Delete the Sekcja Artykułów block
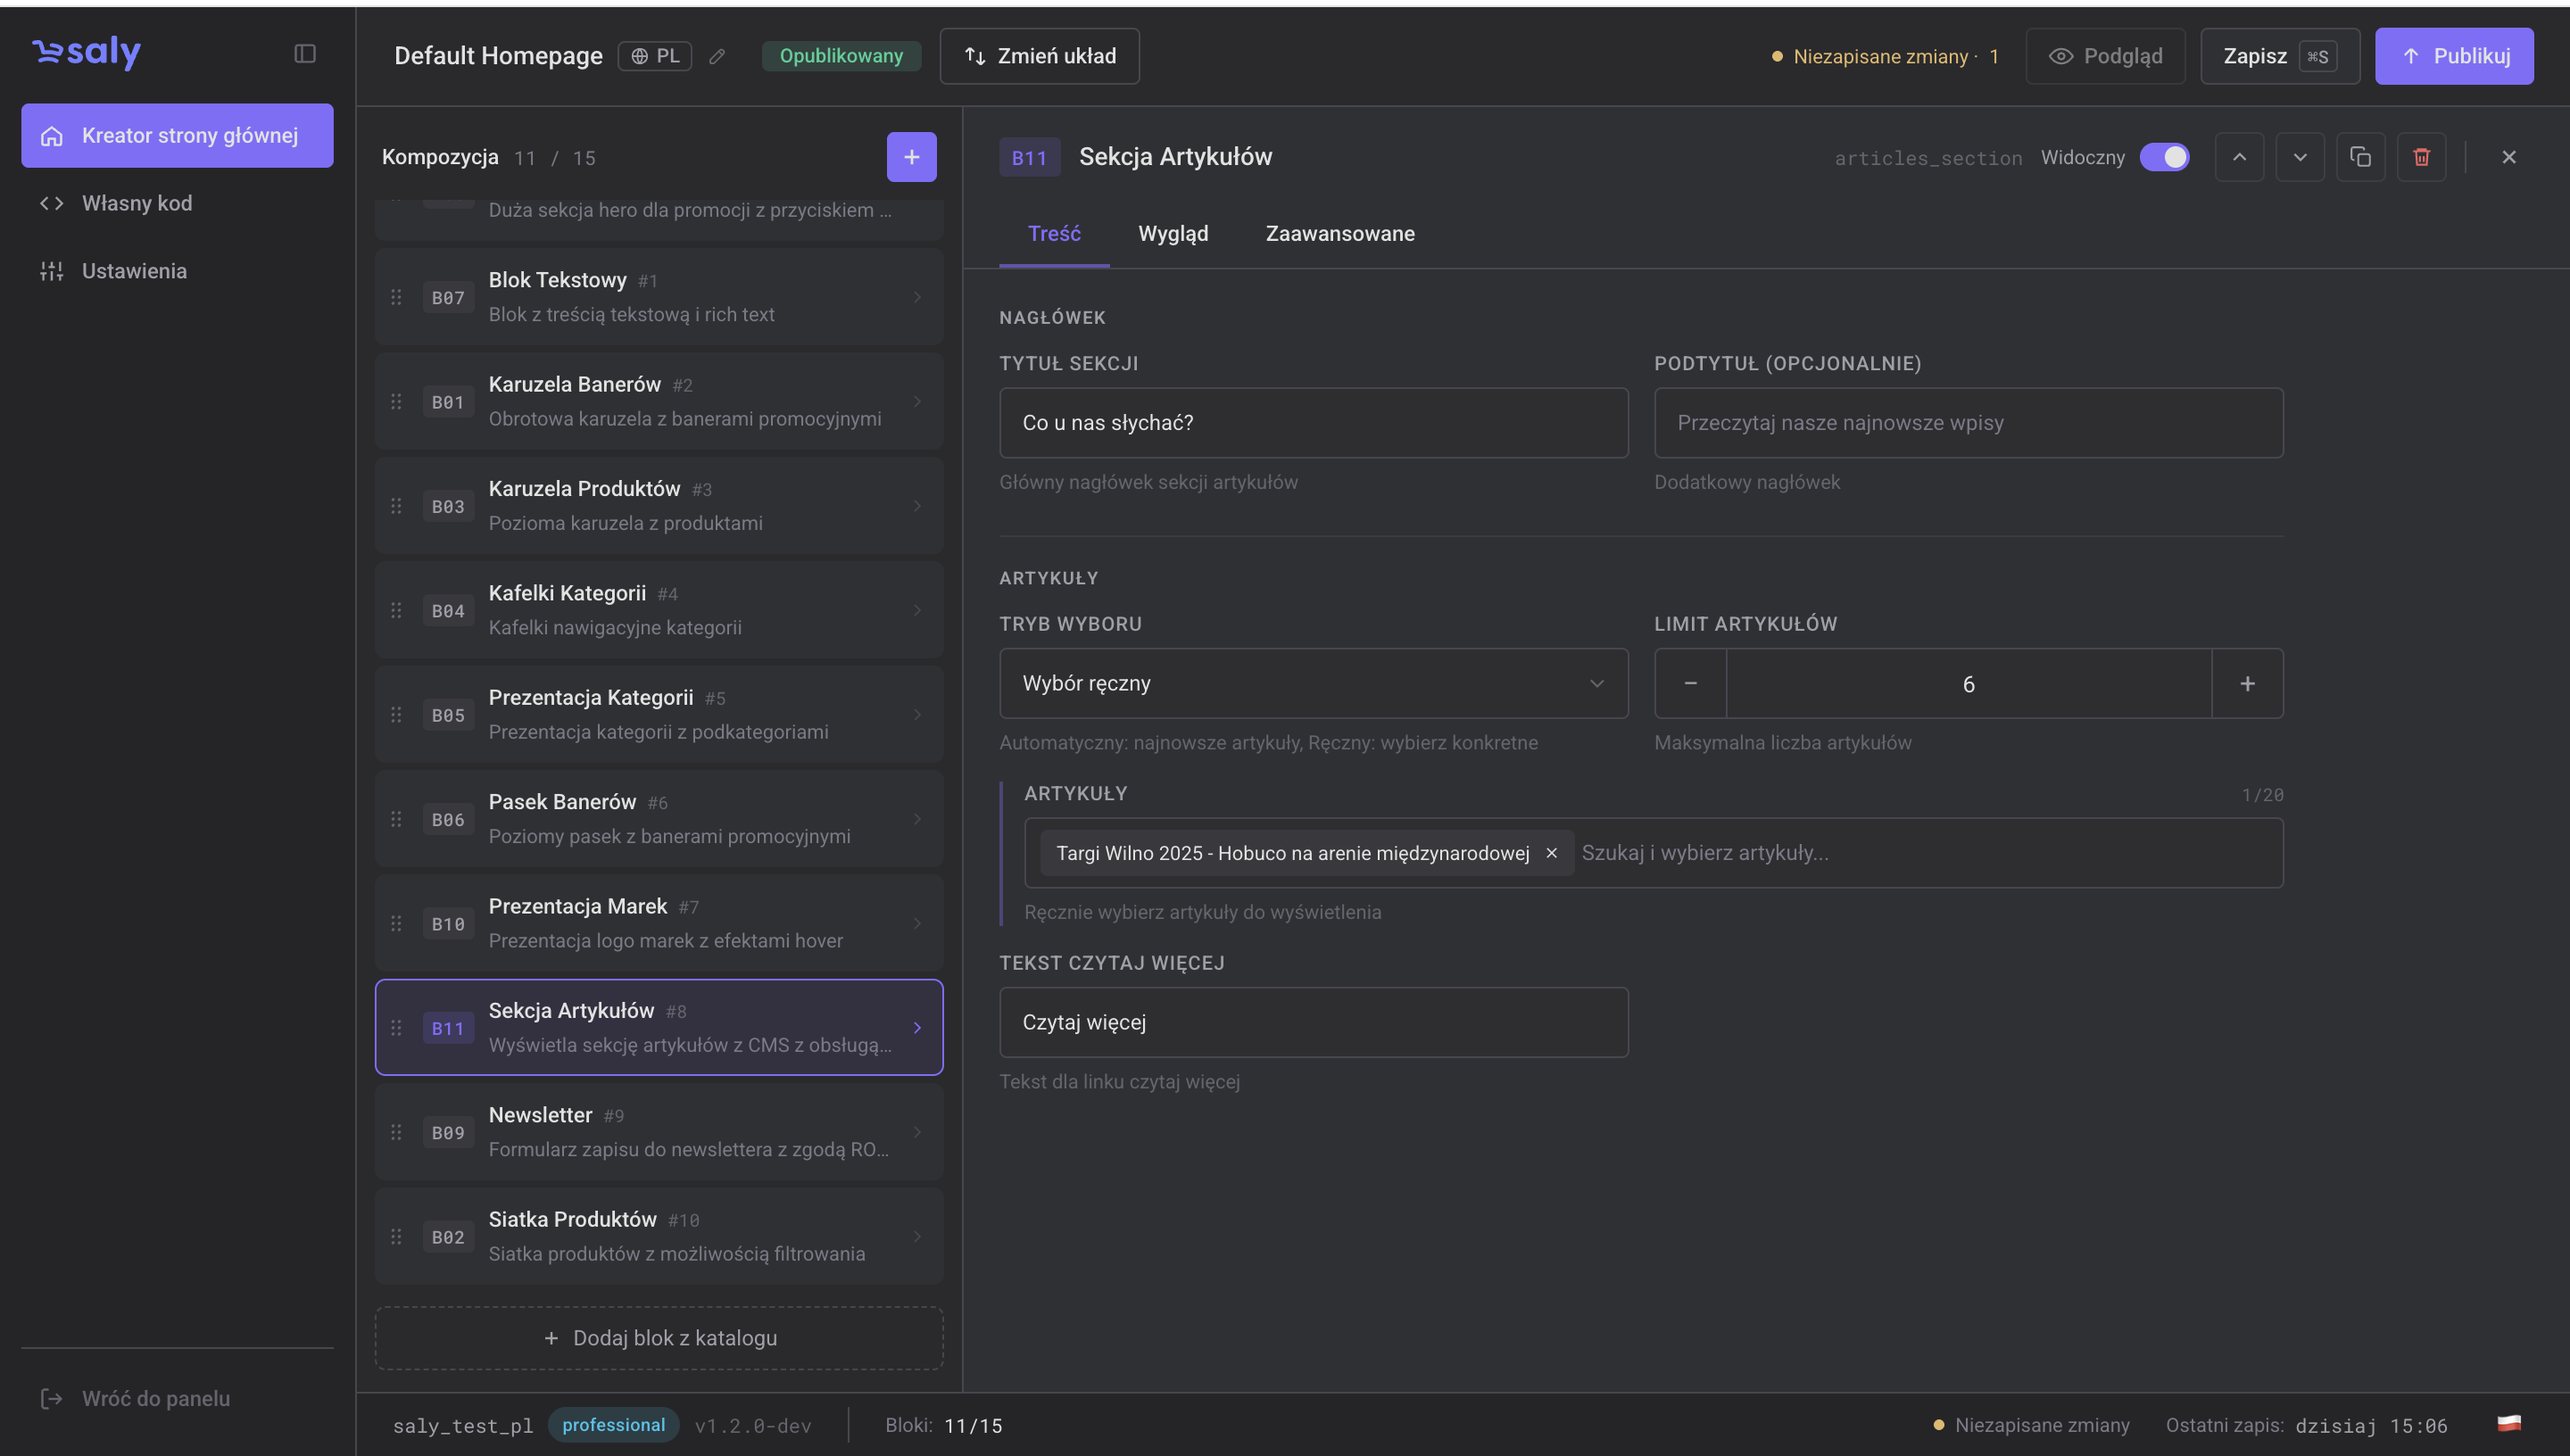The height and width of the screenshot is (1456, 2570). [x=2421, y=157]
